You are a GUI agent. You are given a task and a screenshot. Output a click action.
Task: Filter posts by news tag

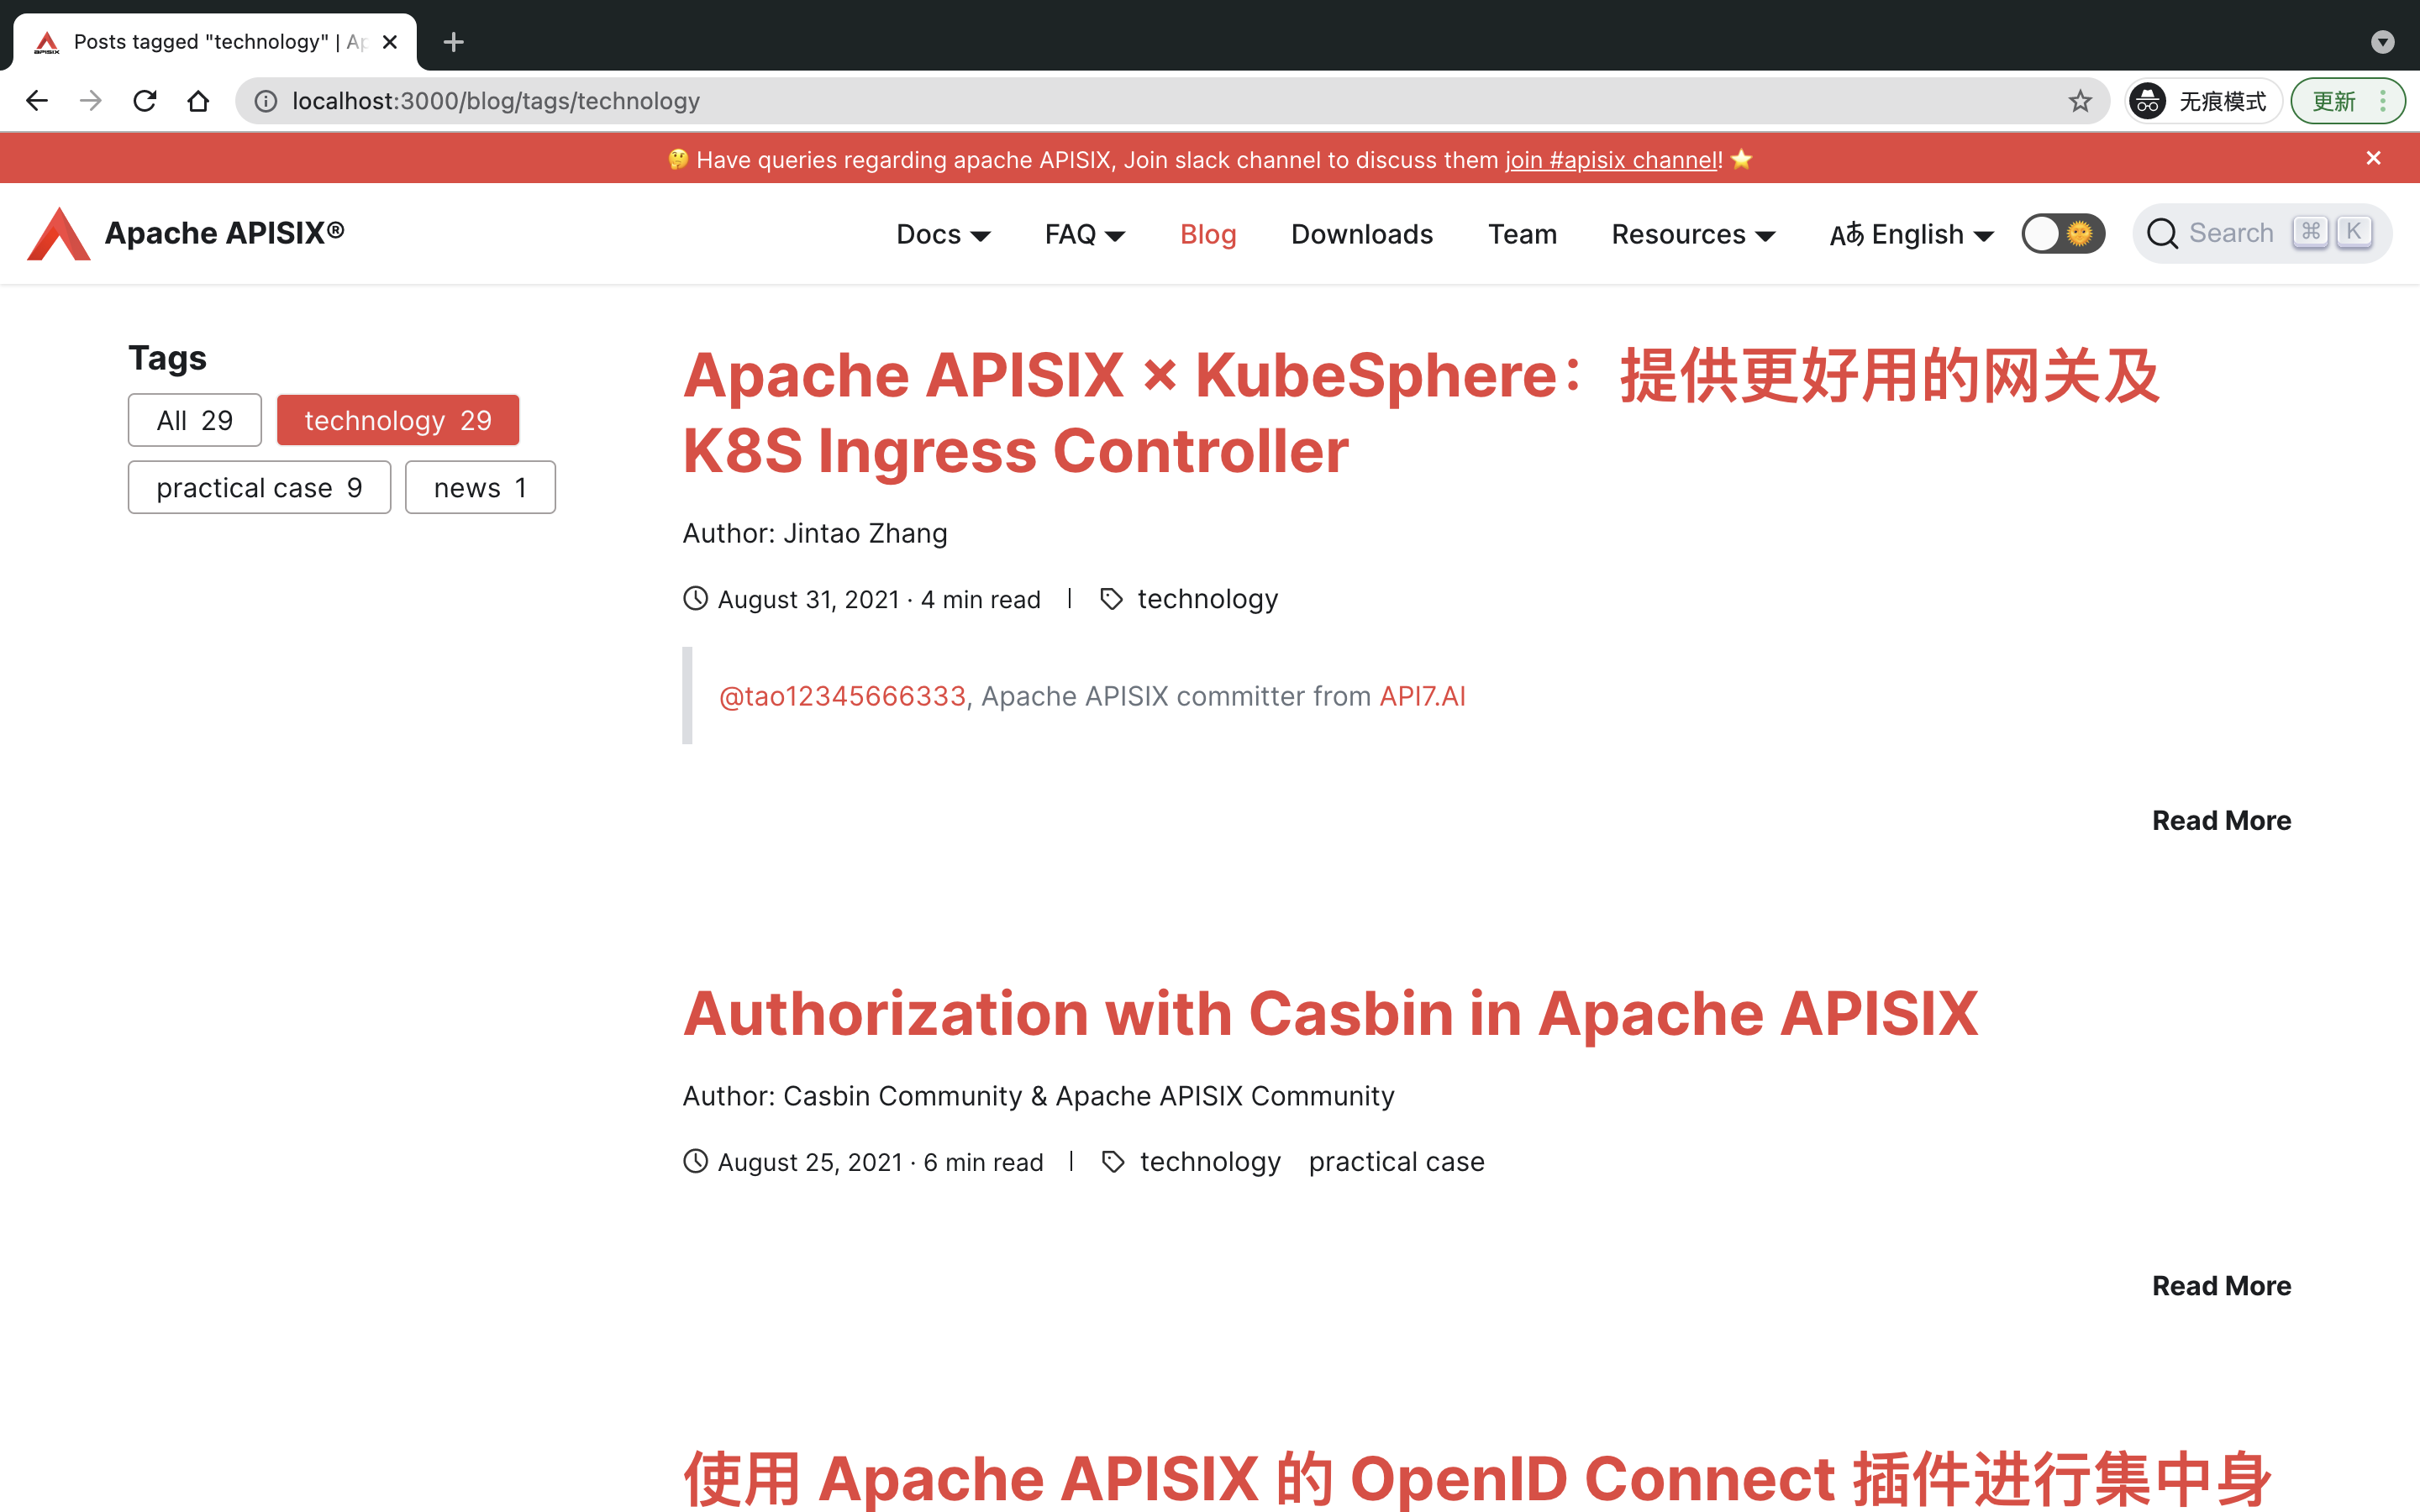tap(480, 488)
